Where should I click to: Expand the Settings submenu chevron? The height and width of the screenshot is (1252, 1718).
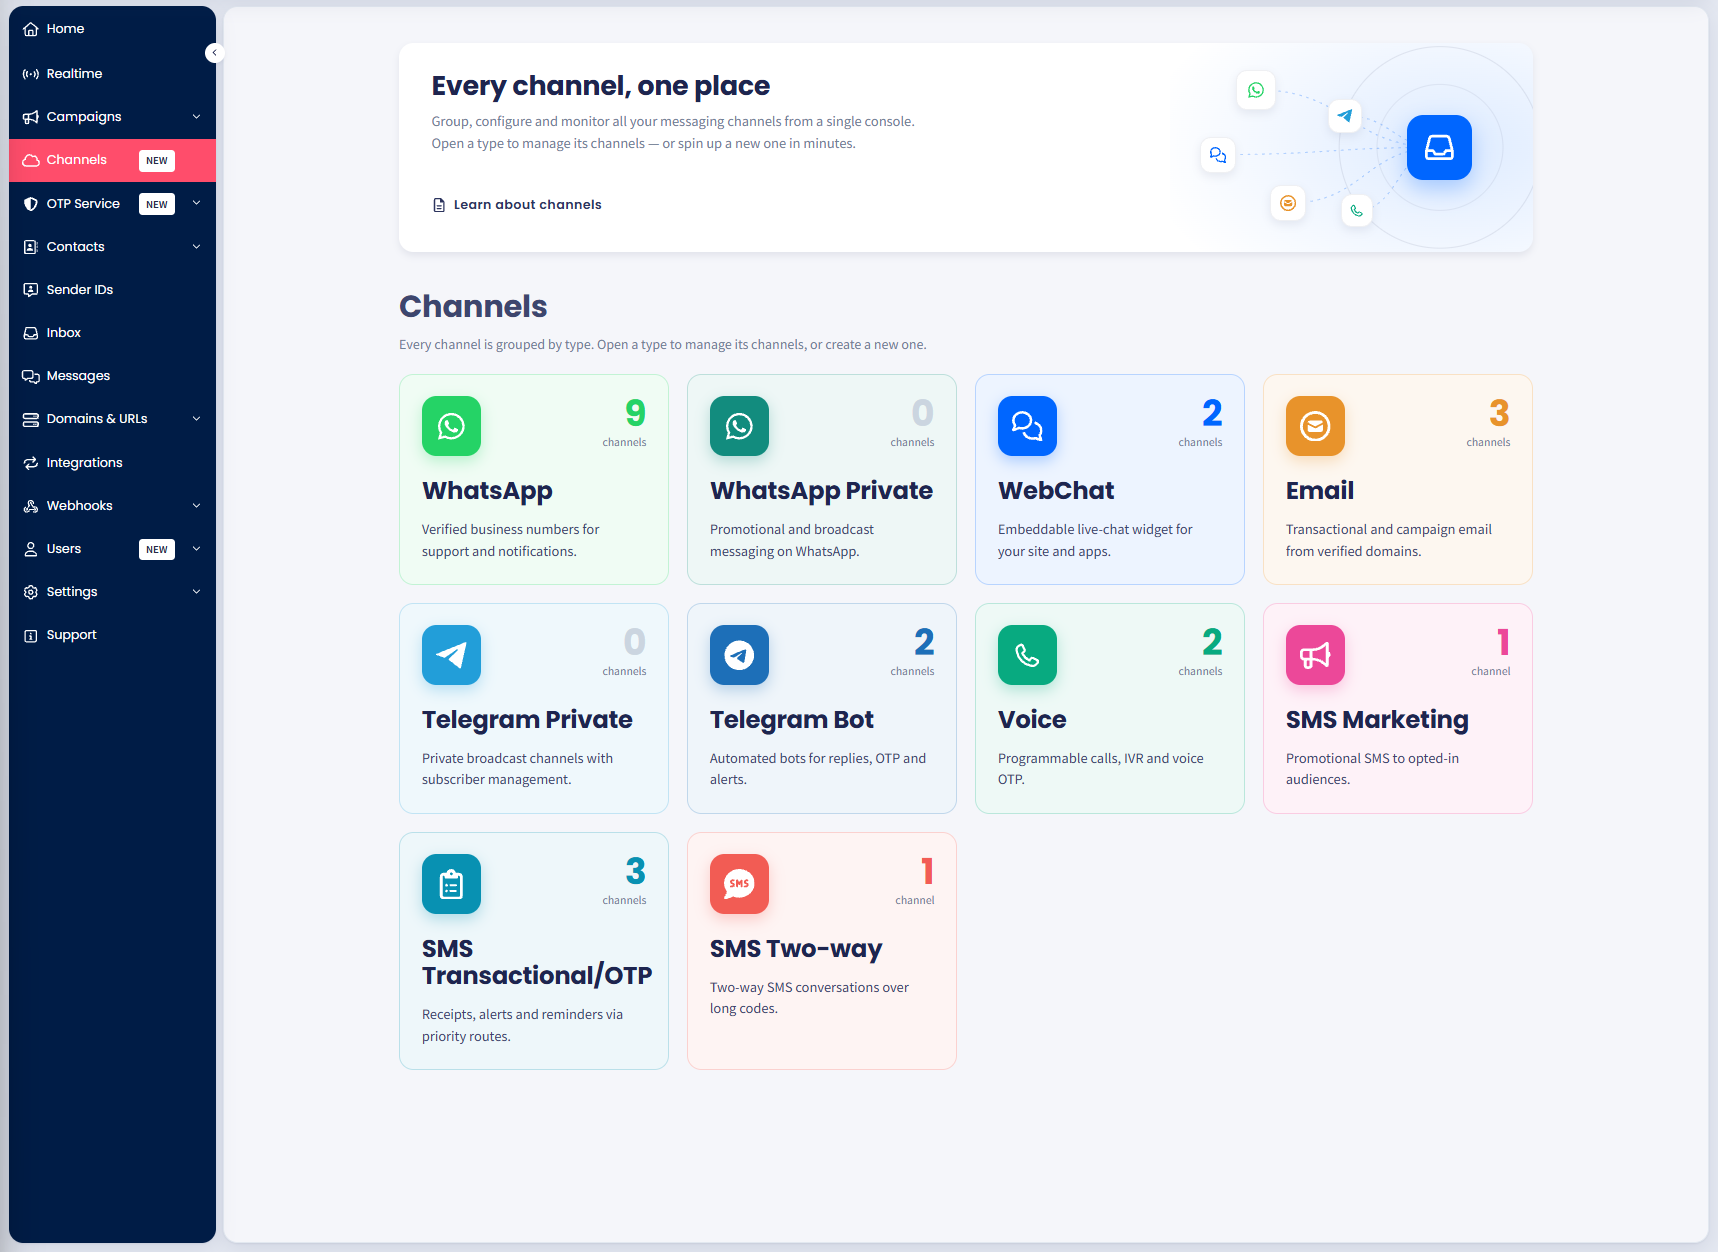pos(196,592)
